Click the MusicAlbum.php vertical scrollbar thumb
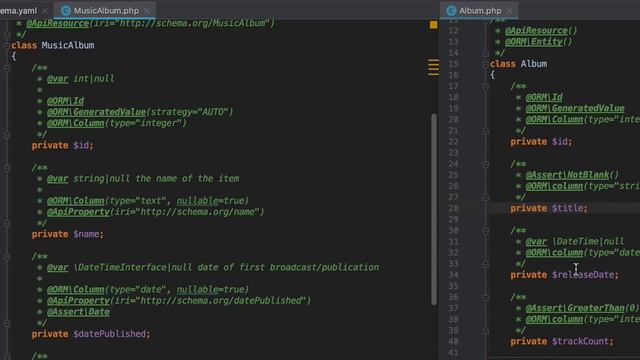This screenshot has height=360, width=640. (433, 209)
